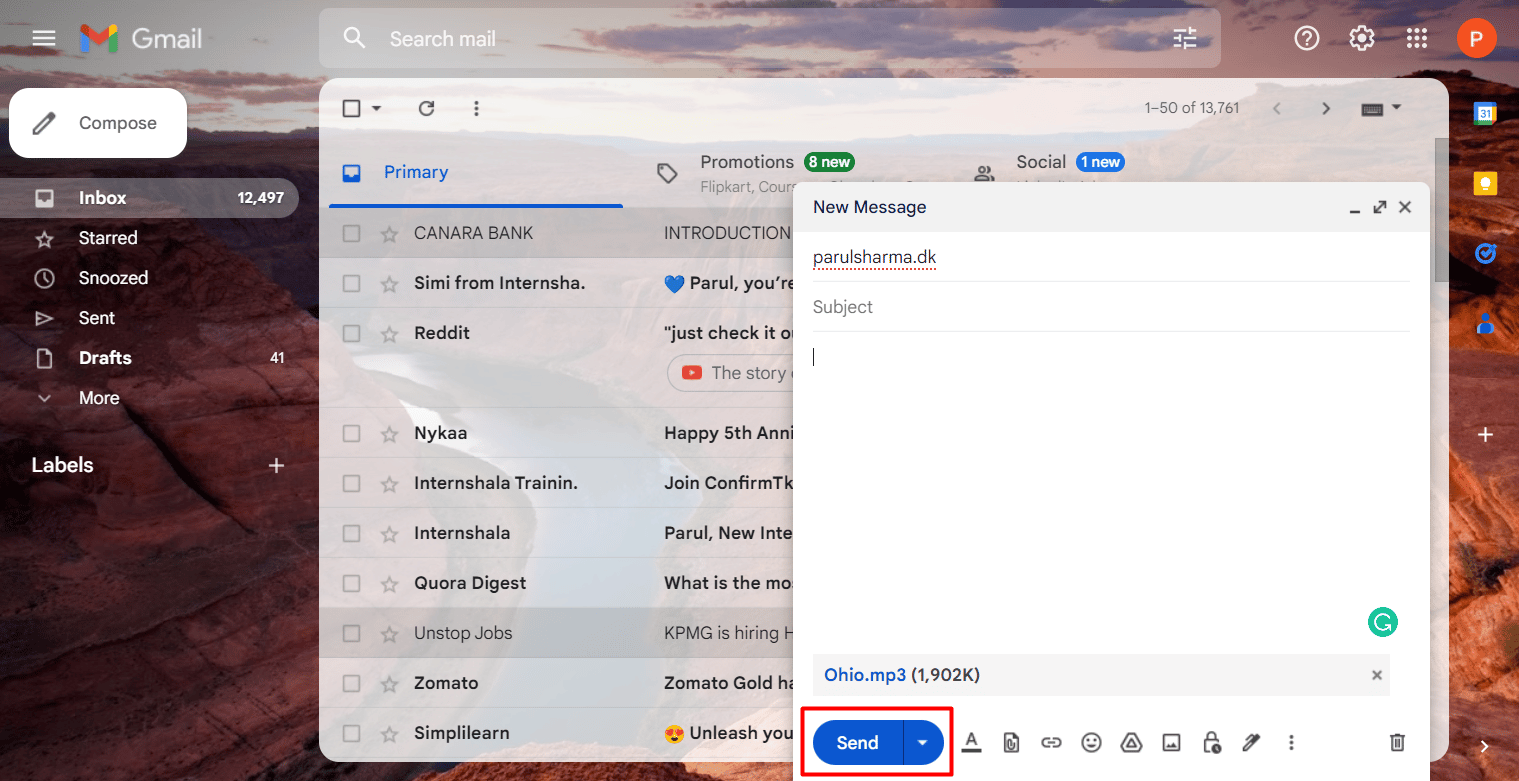Open Google Keep side panel
Viewport: 1519px width, 781px height.
1485,184
